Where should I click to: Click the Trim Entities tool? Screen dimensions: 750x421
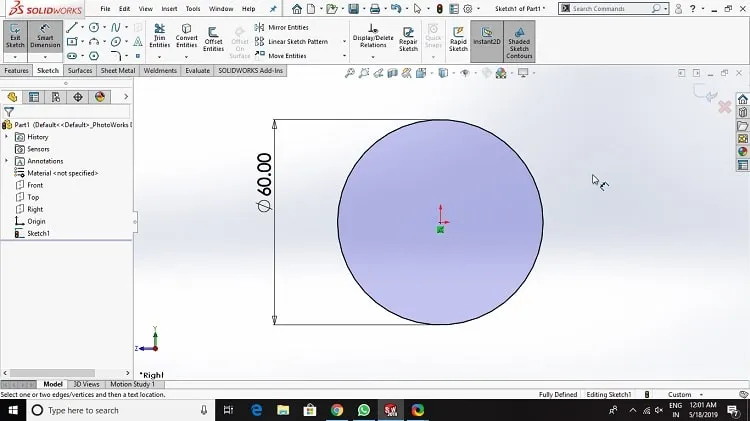pos(159,36)
